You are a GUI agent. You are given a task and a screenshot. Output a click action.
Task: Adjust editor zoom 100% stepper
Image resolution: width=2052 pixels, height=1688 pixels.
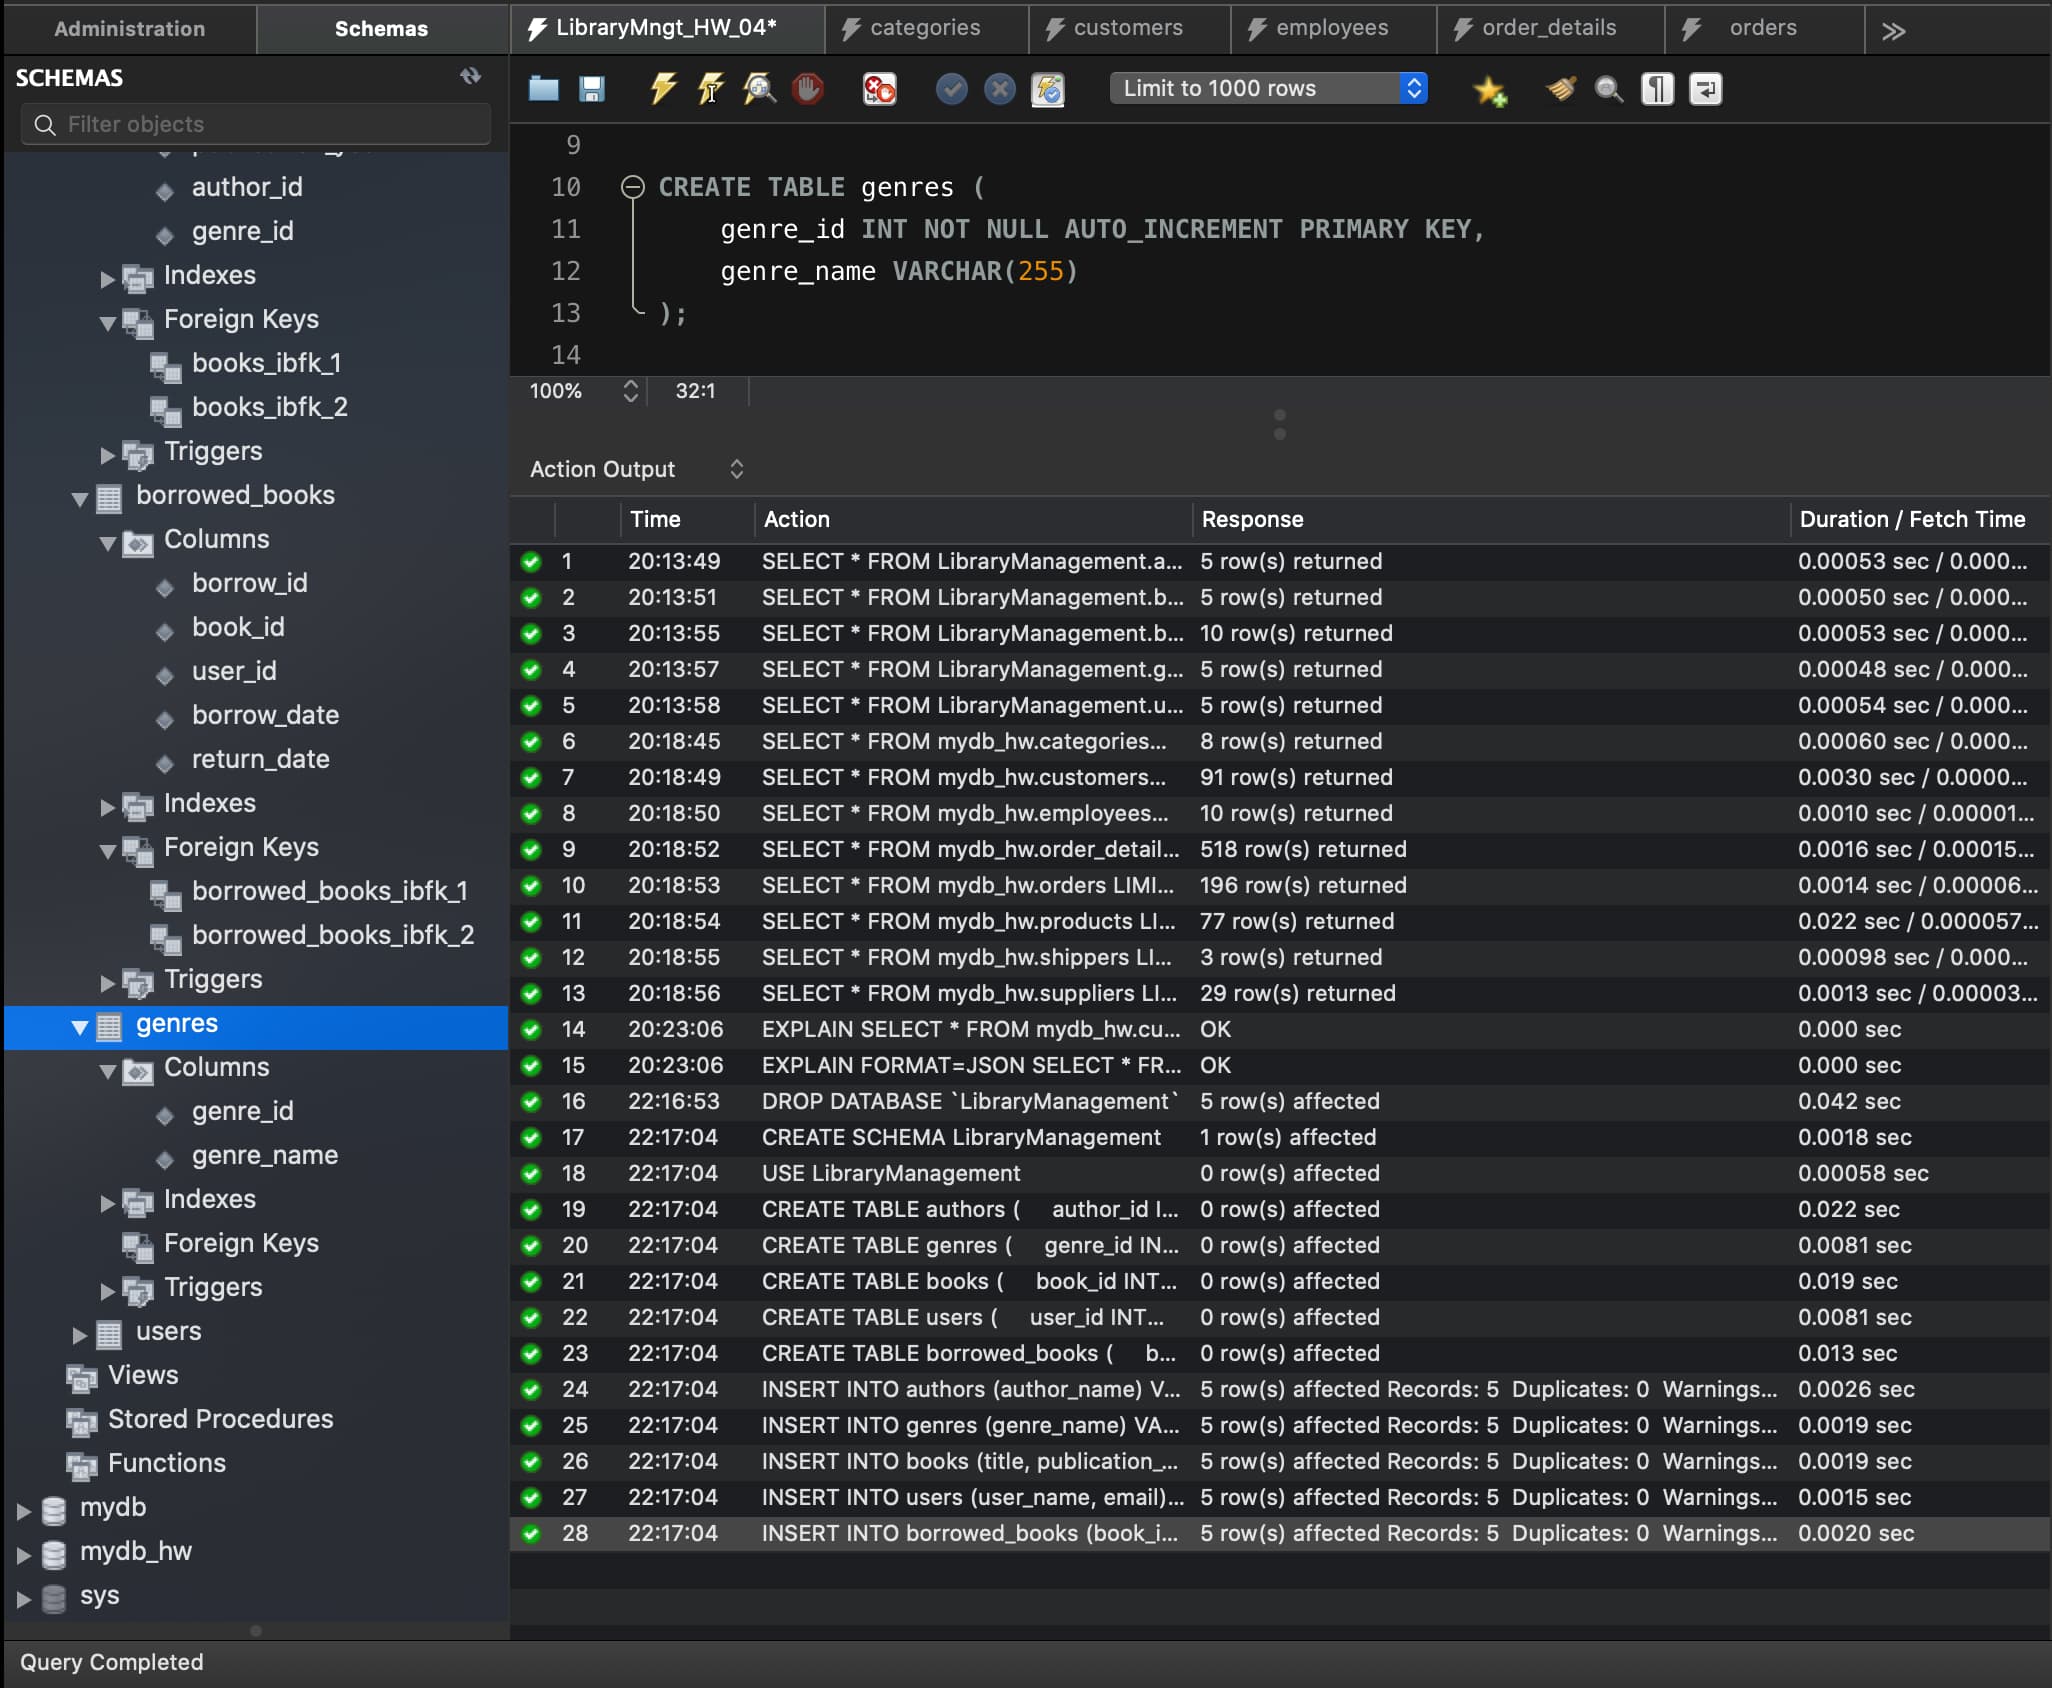click(x=630, y=391)
